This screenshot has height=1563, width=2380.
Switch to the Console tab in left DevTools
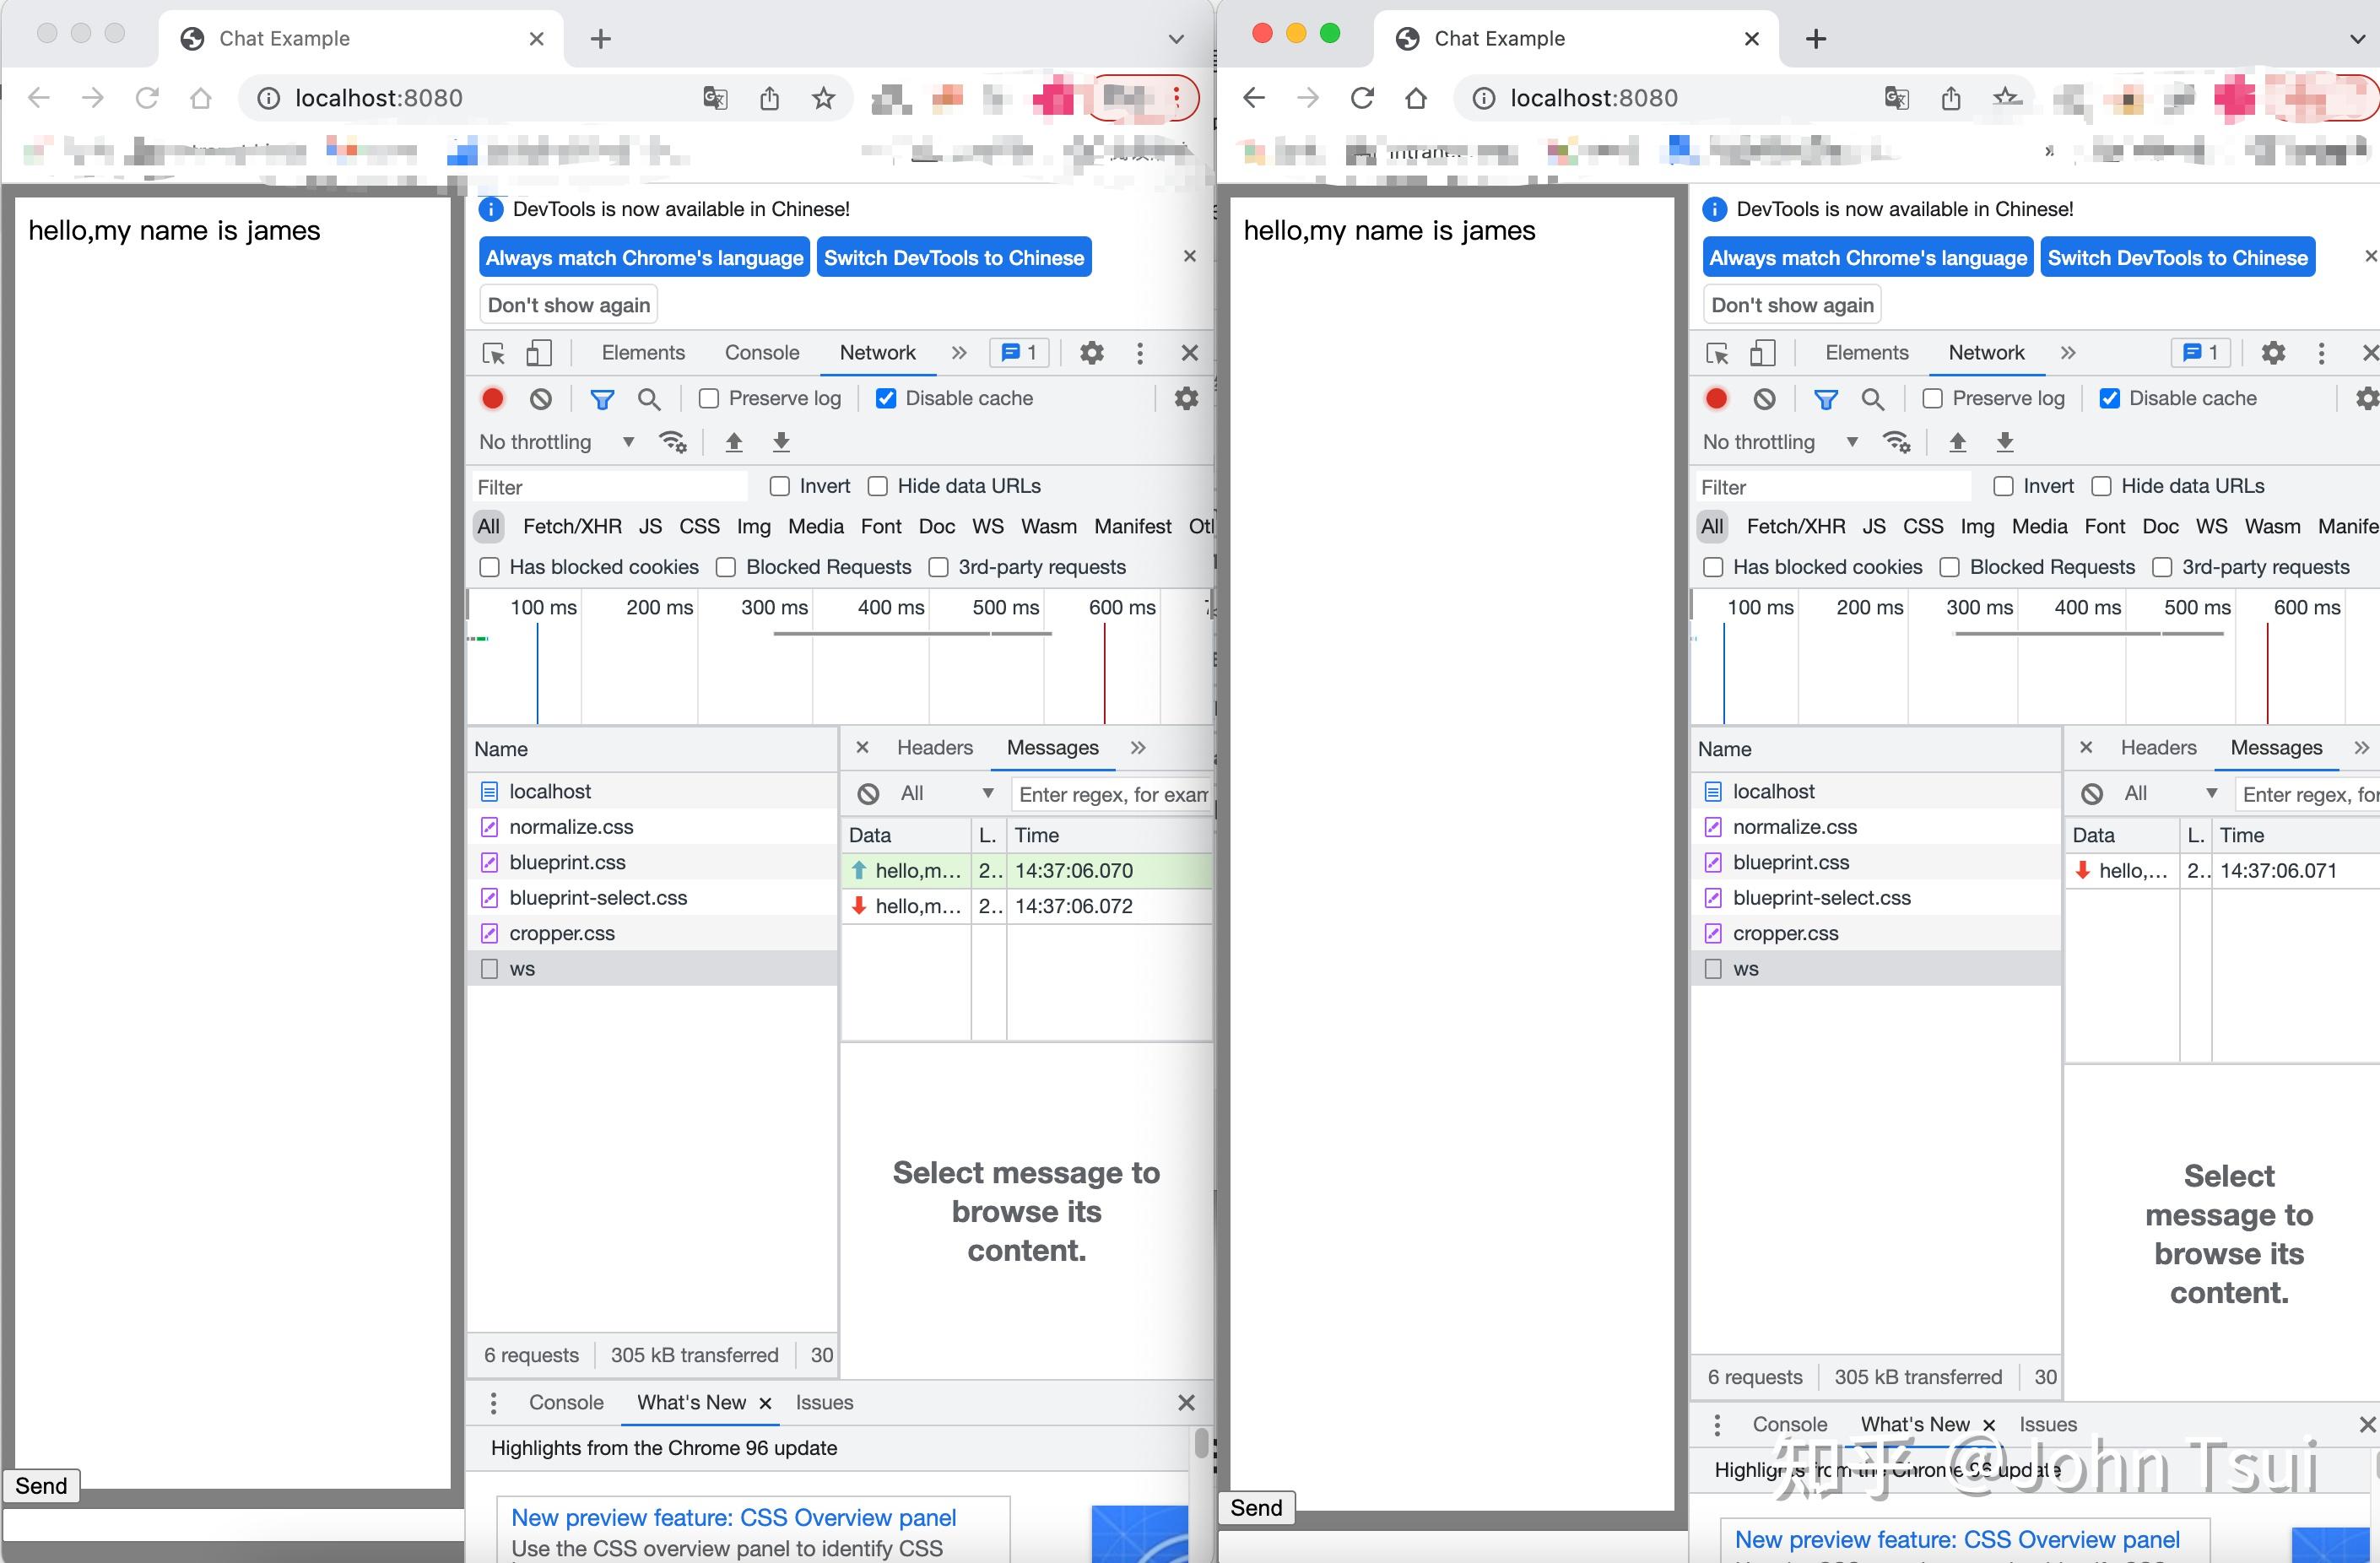tap(761, 353)
